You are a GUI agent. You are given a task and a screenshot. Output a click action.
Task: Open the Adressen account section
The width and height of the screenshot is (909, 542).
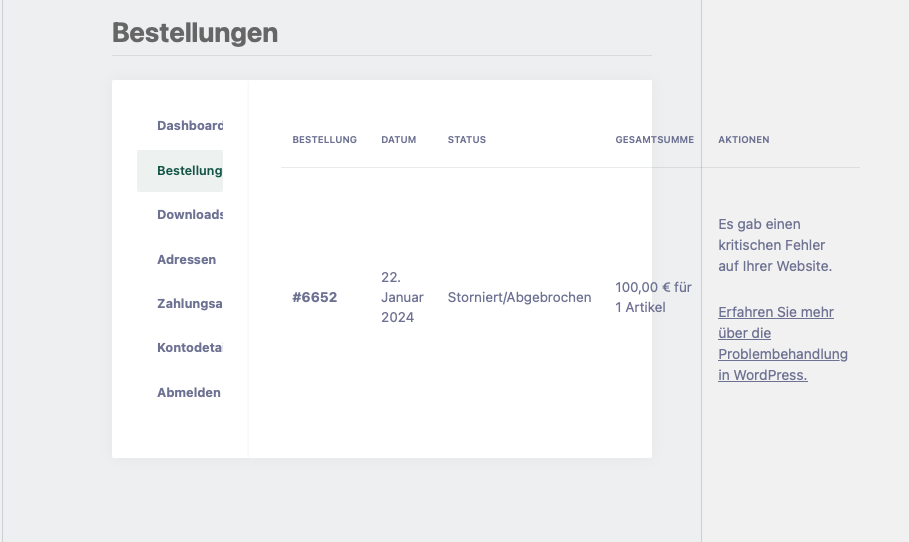pyautogui.click(x=187, y=259)
